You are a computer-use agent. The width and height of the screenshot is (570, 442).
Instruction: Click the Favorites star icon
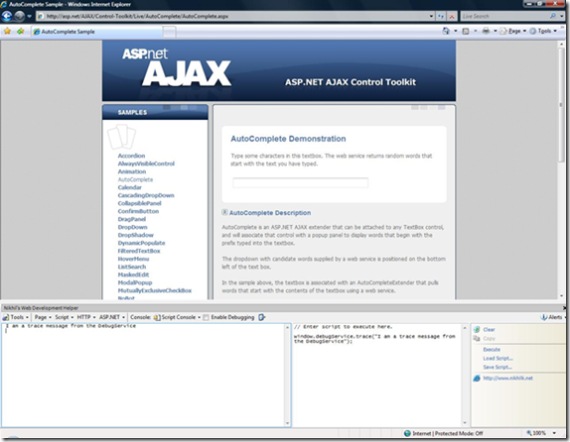7,31
